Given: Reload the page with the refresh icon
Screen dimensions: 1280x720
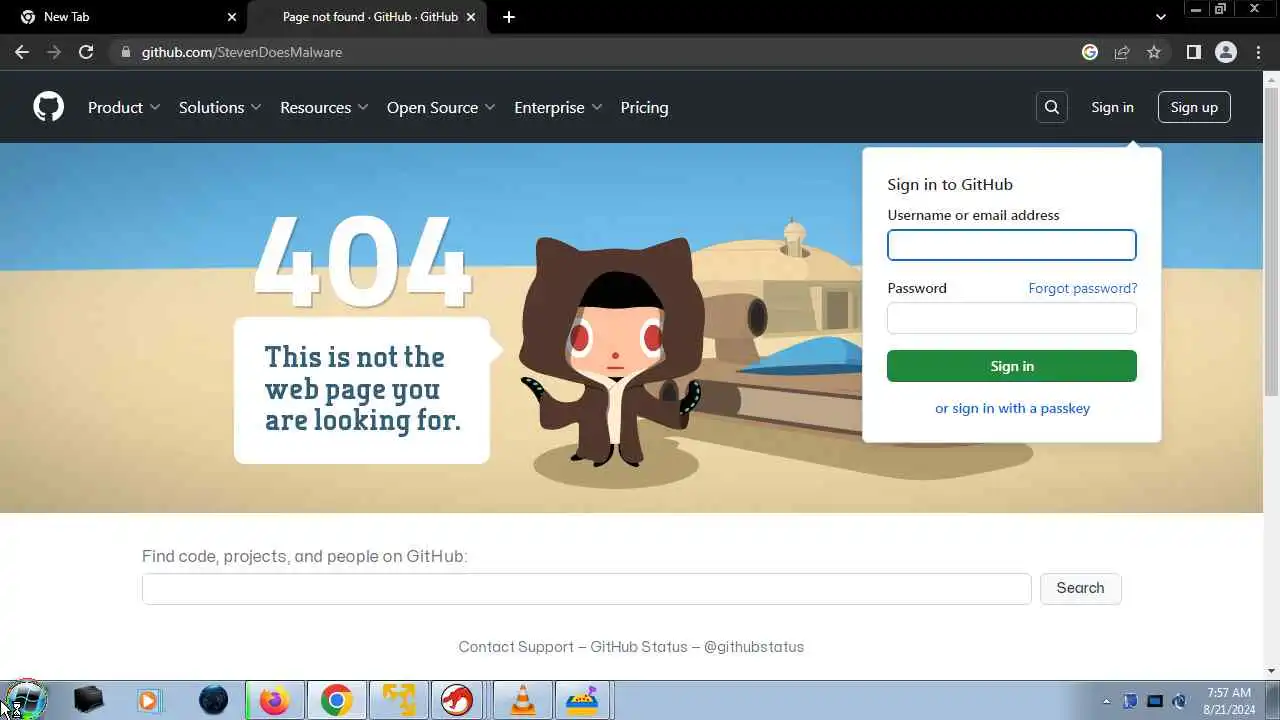Looking at the screenshot, I should click(86, 52).
